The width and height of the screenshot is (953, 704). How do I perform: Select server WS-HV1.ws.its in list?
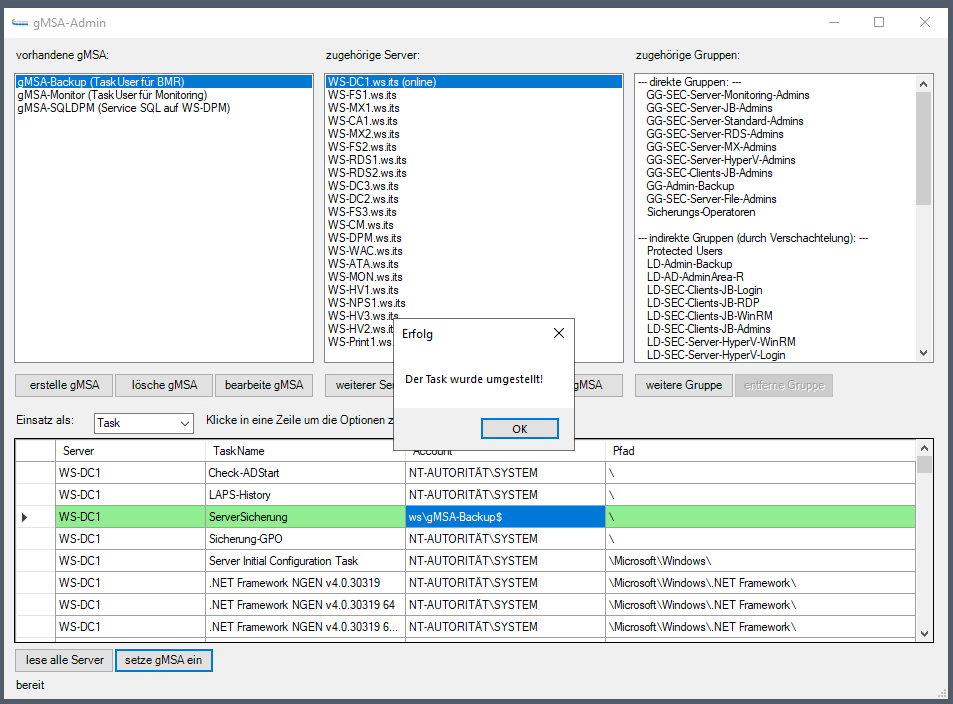(474, 290)
